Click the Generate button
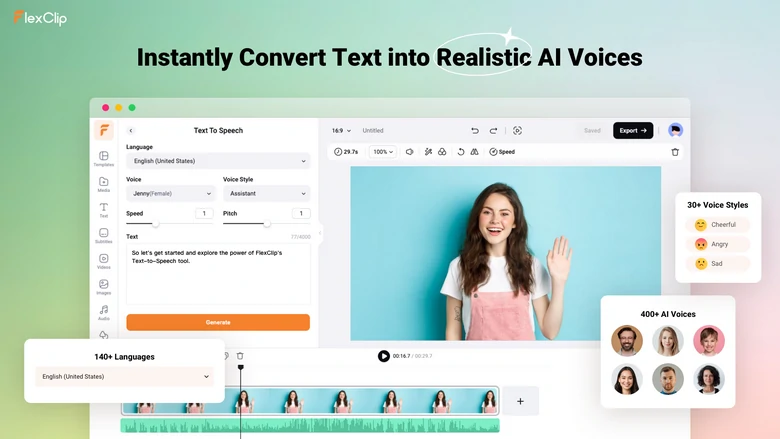The height and width of the screenshot is (439, 780). (x=218, y=322)
